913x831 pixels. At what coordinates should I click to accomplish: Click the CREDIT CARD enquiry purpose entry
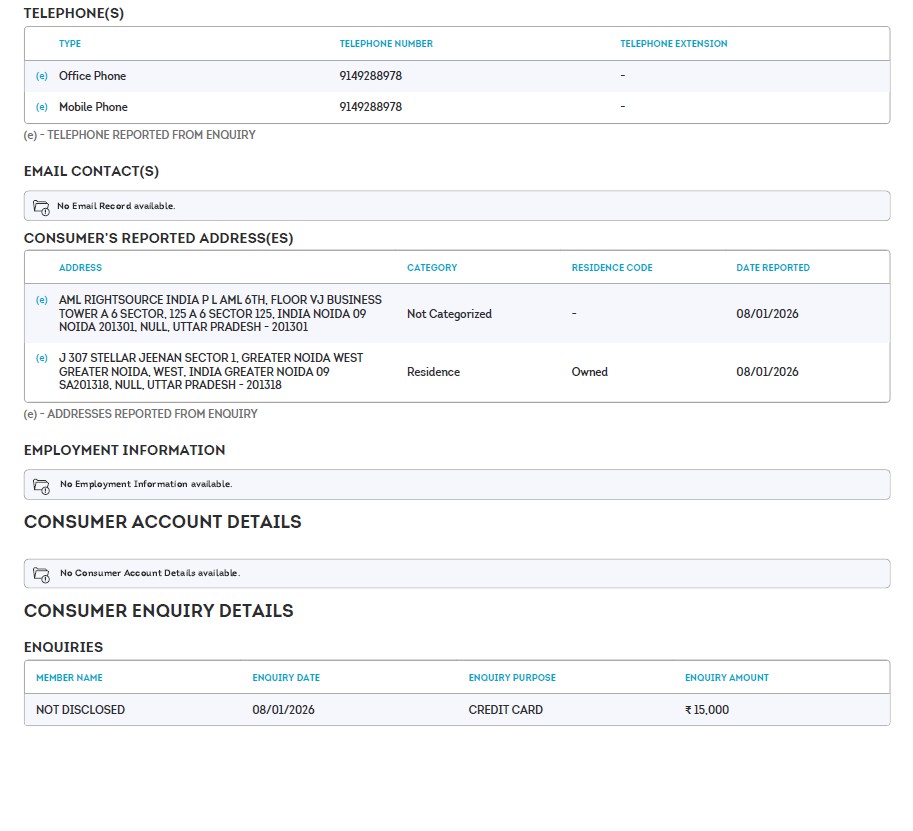point(505,710)
